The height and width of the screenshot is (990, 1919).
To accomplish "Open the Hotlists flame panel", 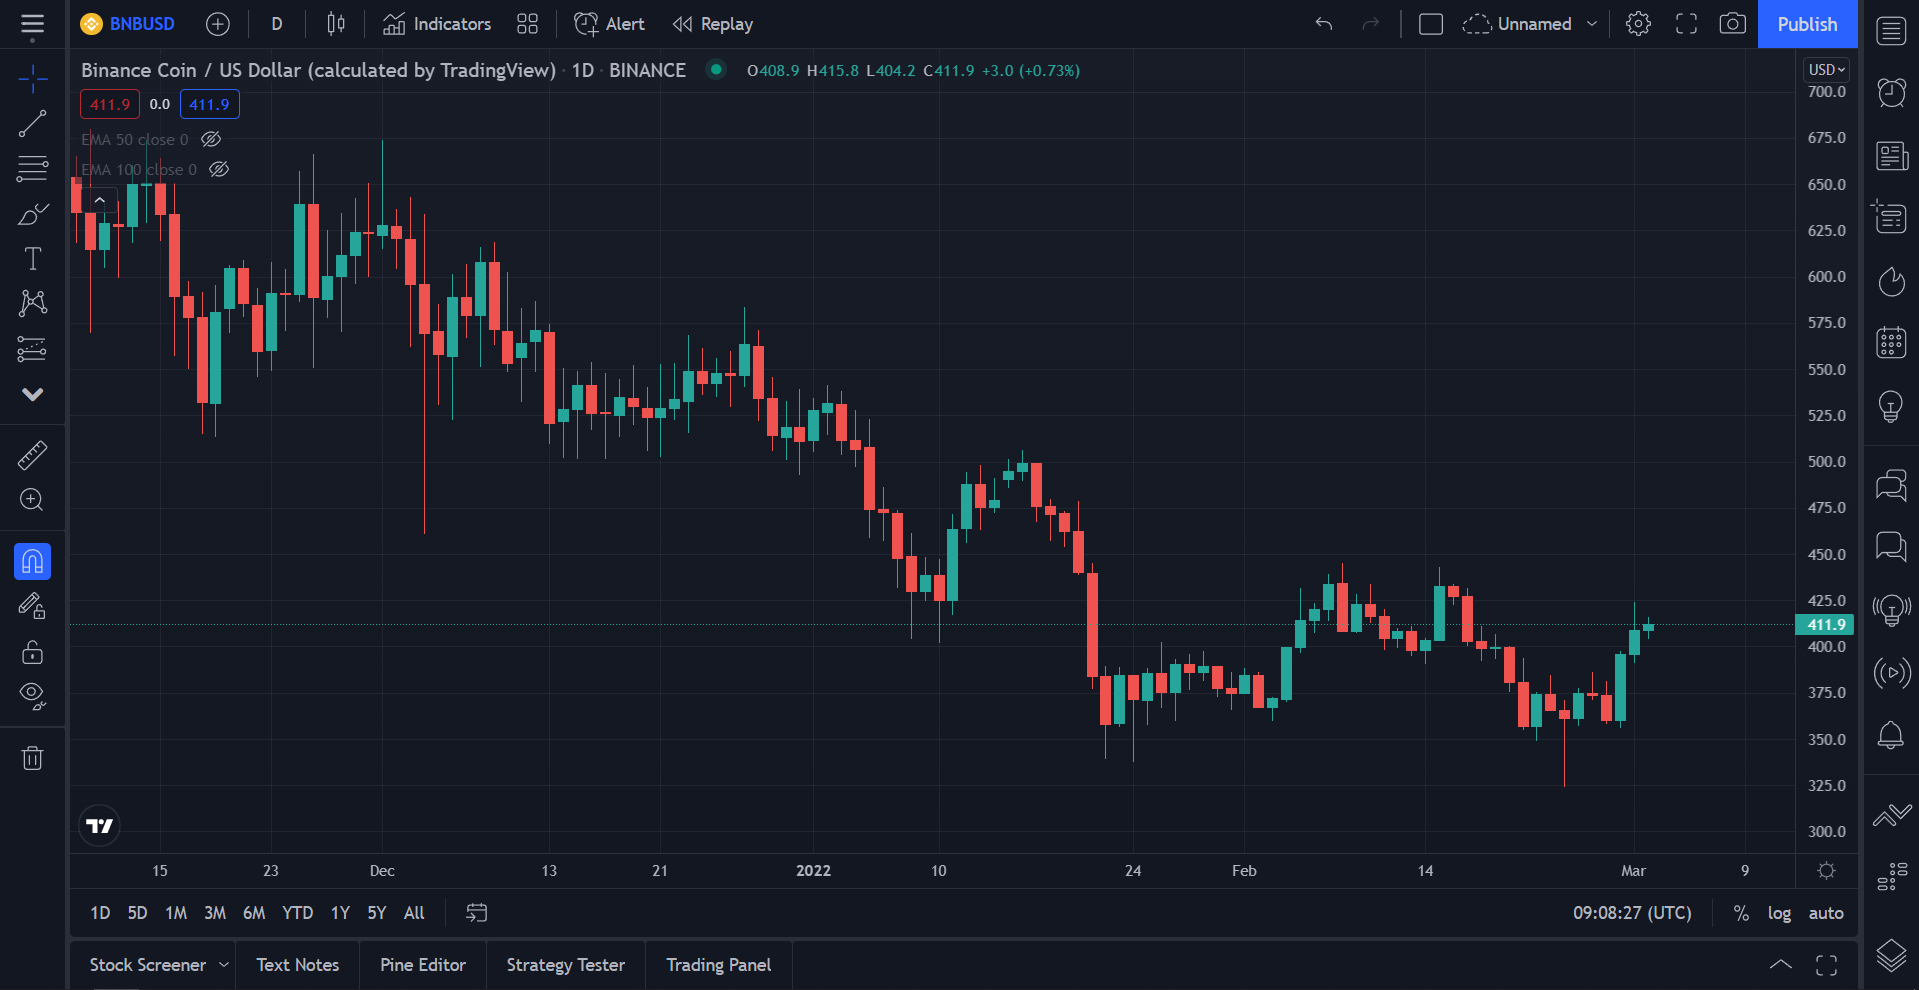I will click(x=1891, y=281).
